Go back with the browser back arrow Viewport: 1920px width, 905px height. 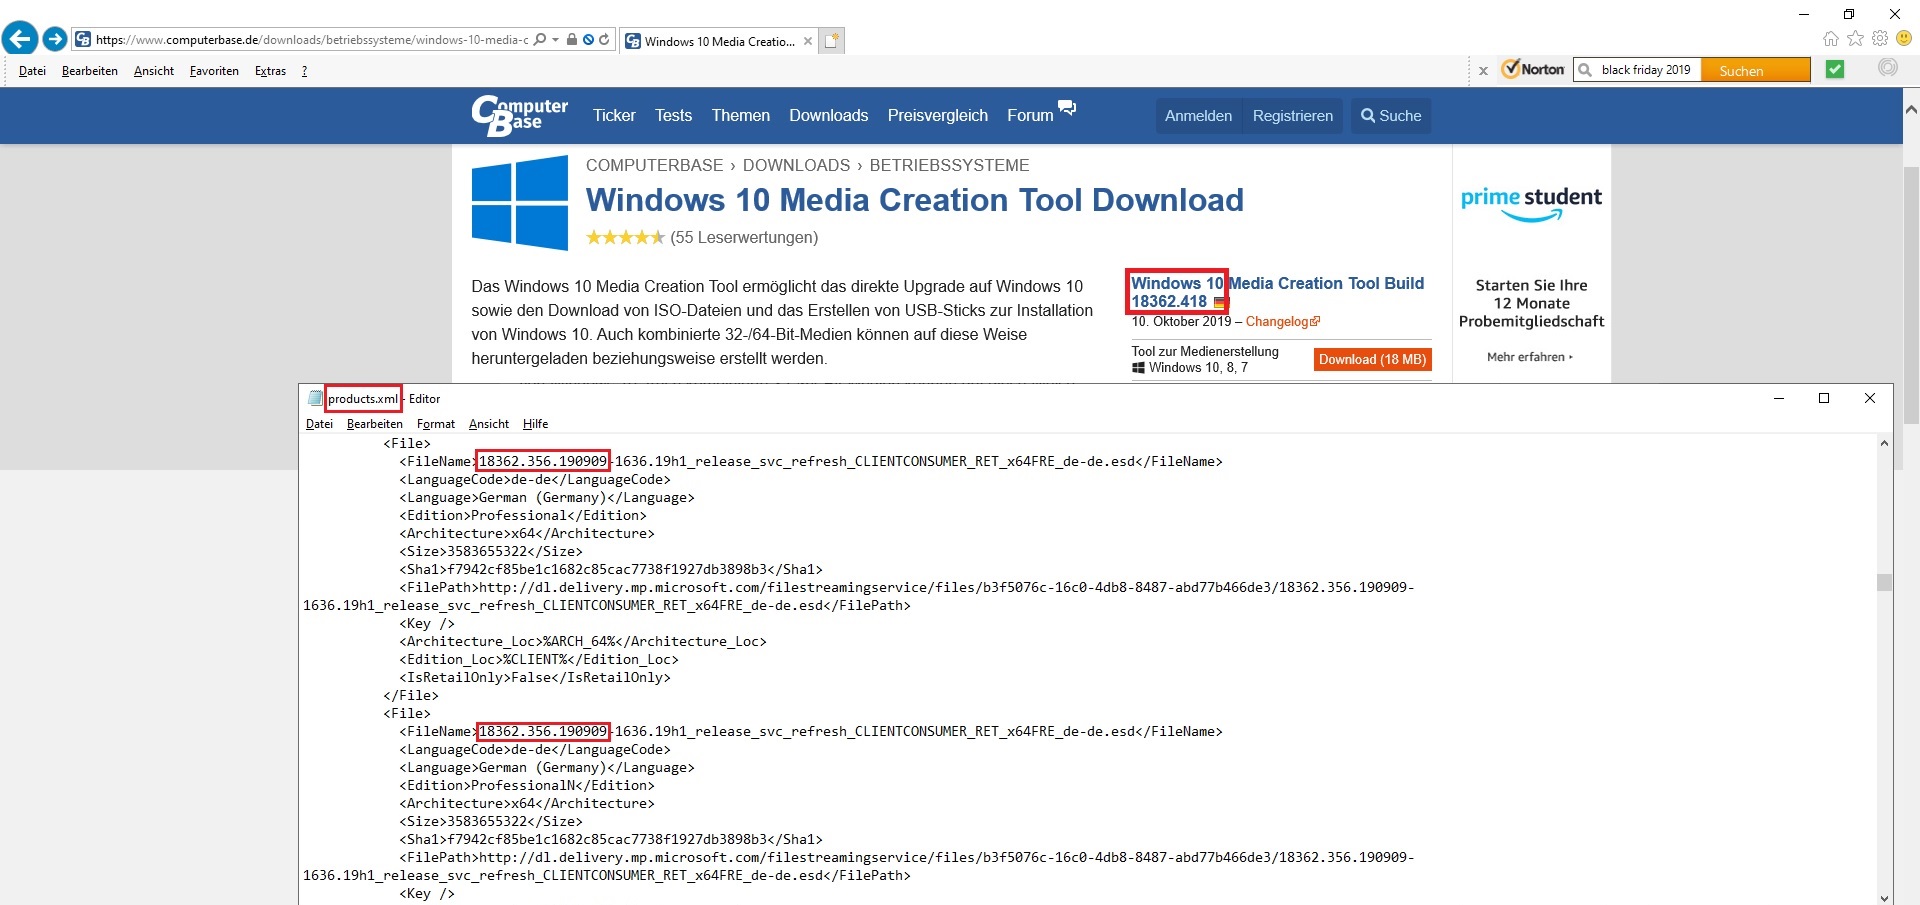(20, 39)
